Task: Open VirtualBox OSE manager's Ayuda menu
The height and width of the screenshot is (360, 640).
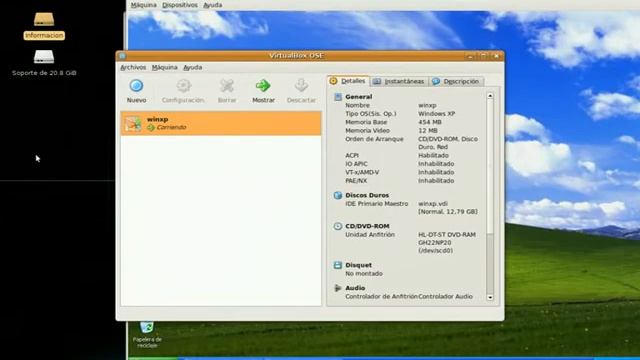Action: point(193,67)
